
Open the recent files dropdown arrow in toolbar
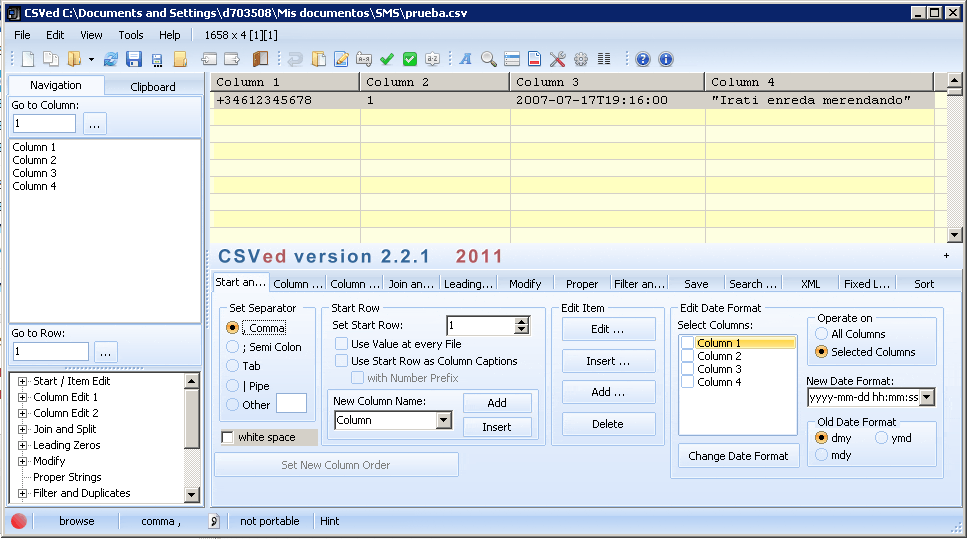91,59
